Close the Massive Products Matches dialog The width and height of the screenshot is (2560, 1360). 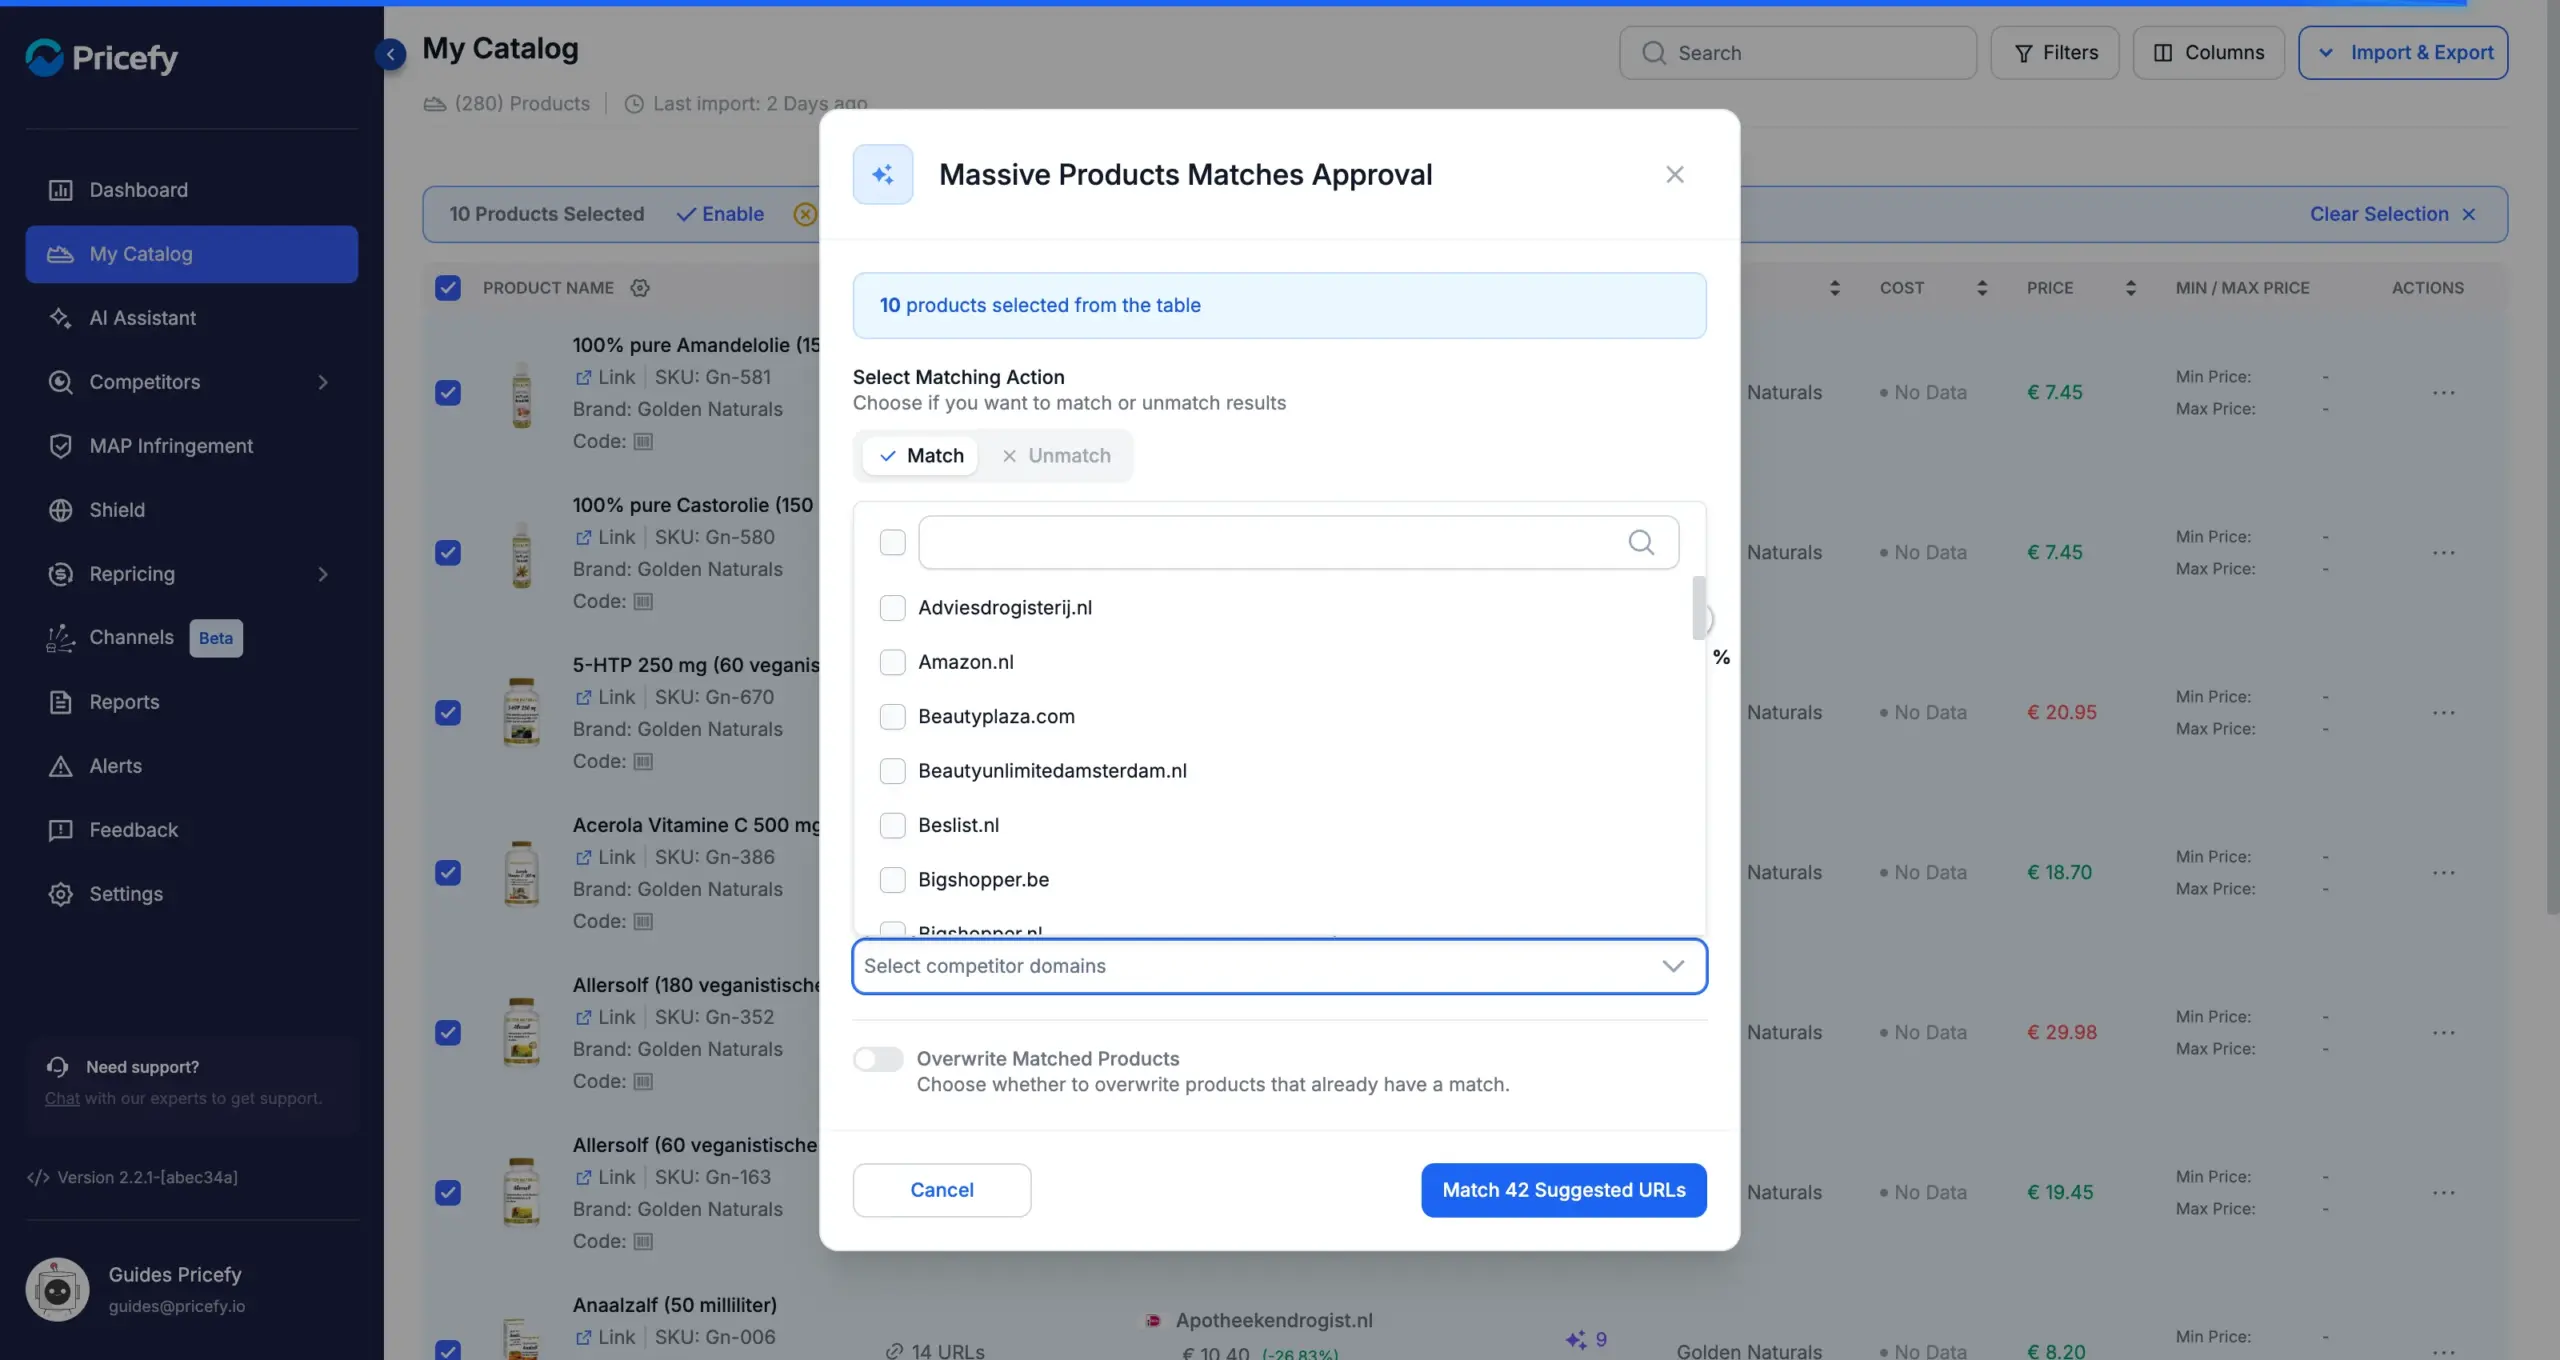coord(1675,175)
